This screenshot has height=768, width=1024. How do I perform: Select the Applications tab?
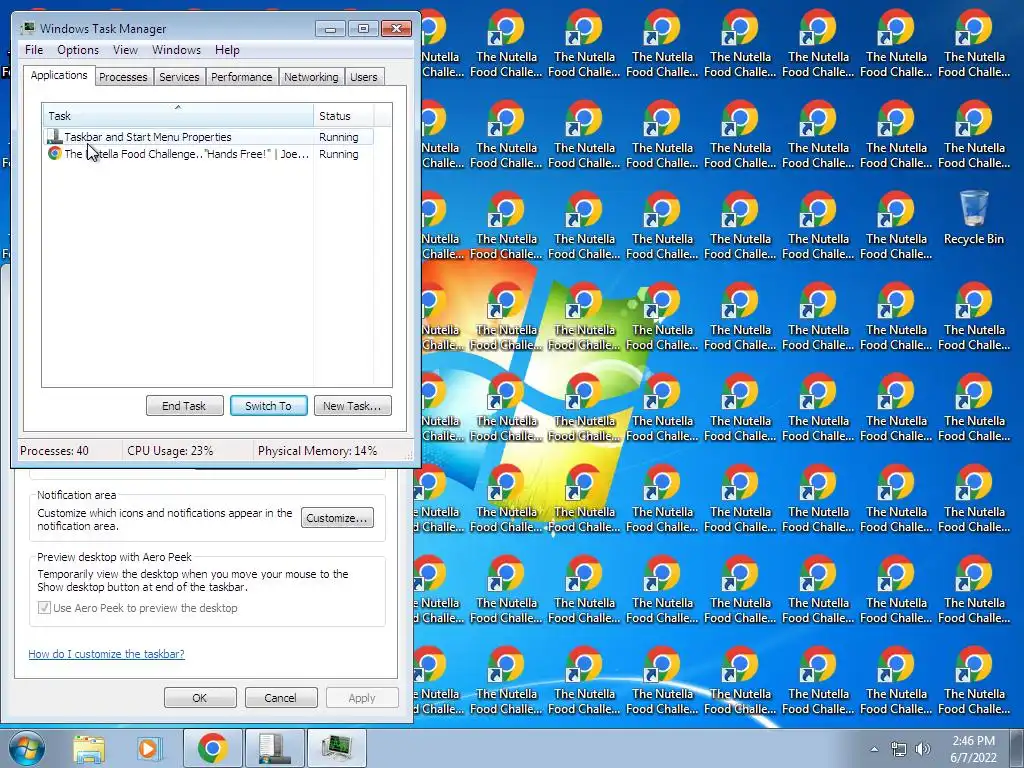59,75
